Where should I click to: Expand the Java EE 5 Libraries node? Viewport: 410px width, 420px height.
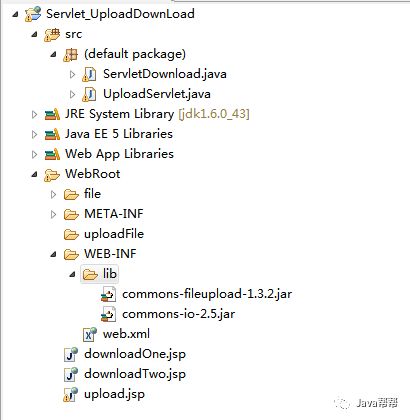click(x=34, y=135)
